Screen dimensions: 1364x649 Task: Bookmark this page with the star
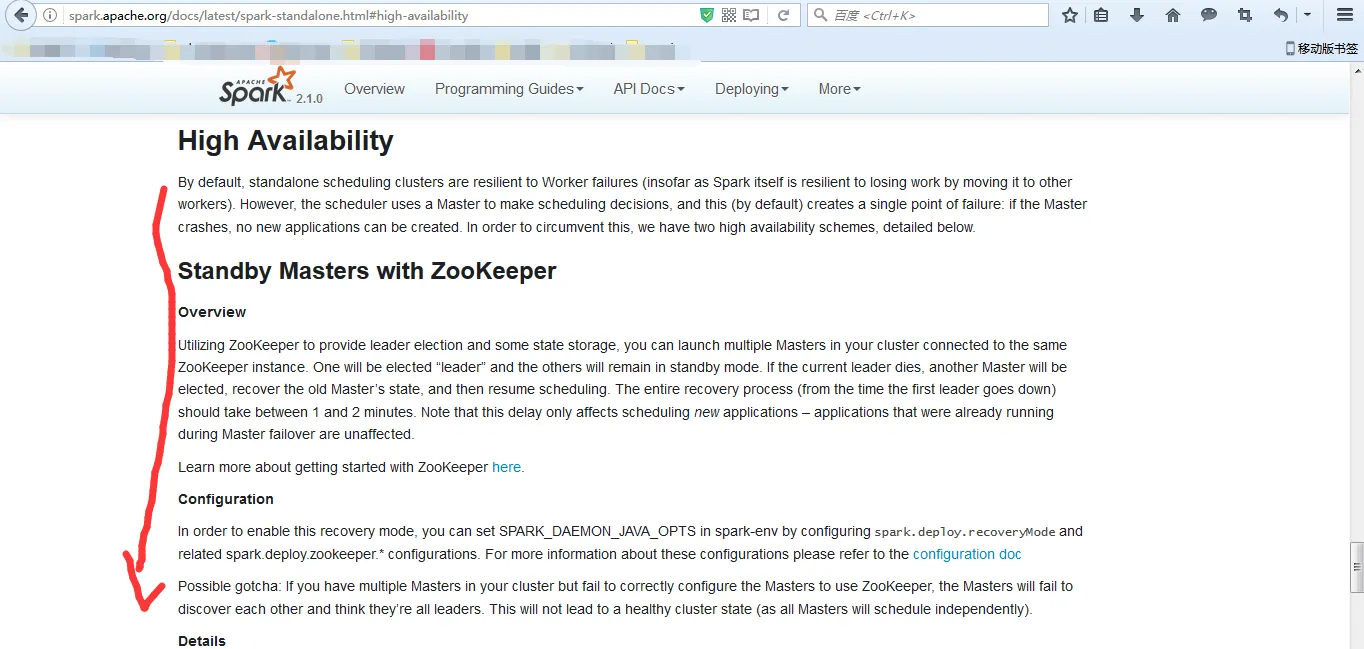click(1070, 15)
